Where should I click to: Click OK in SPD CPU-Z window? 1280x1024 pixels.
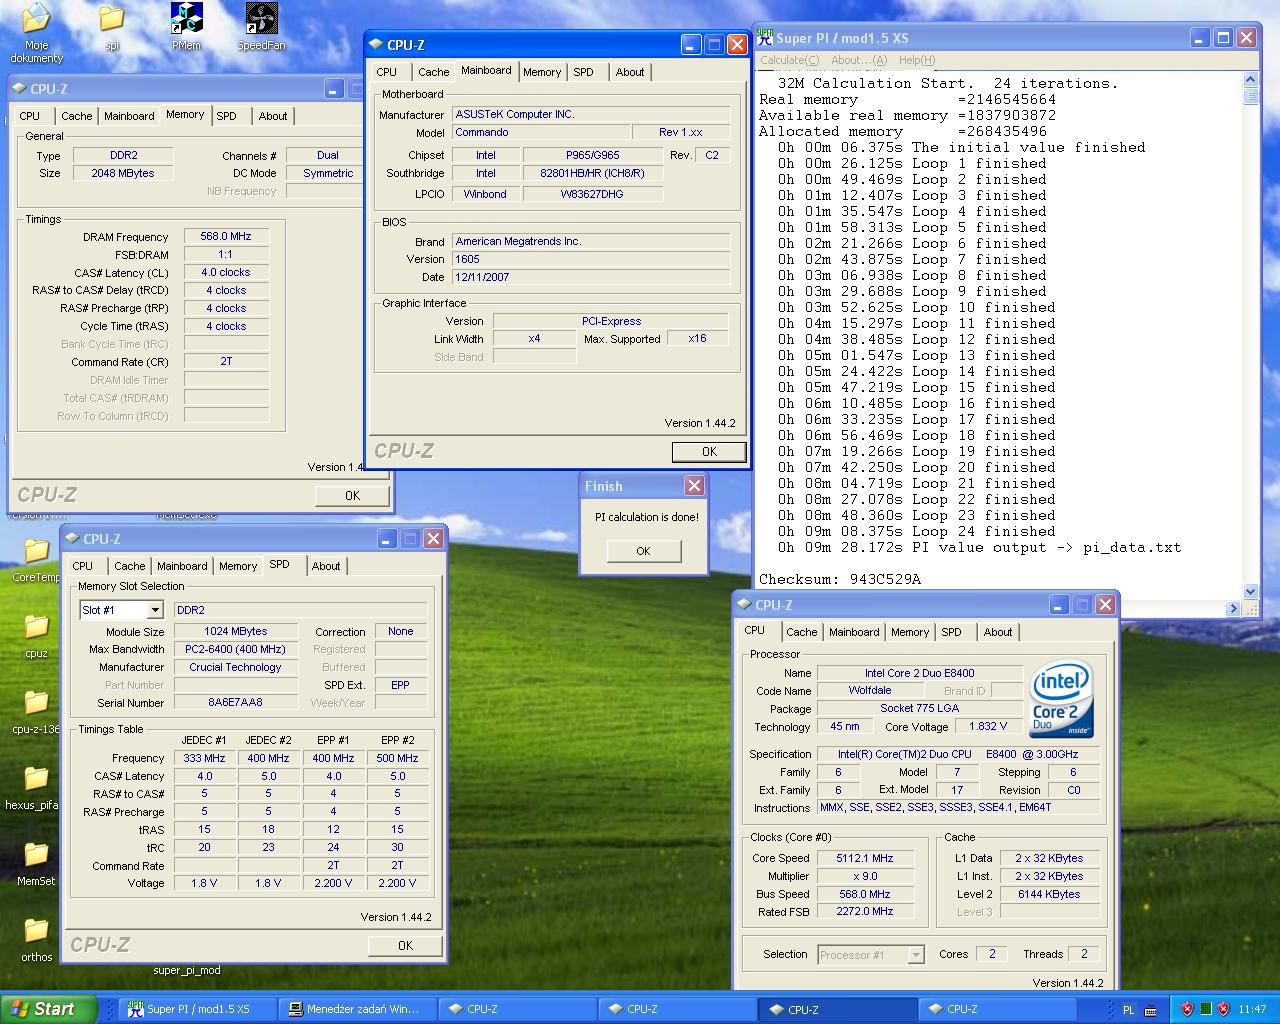click(x=405, y=945)
